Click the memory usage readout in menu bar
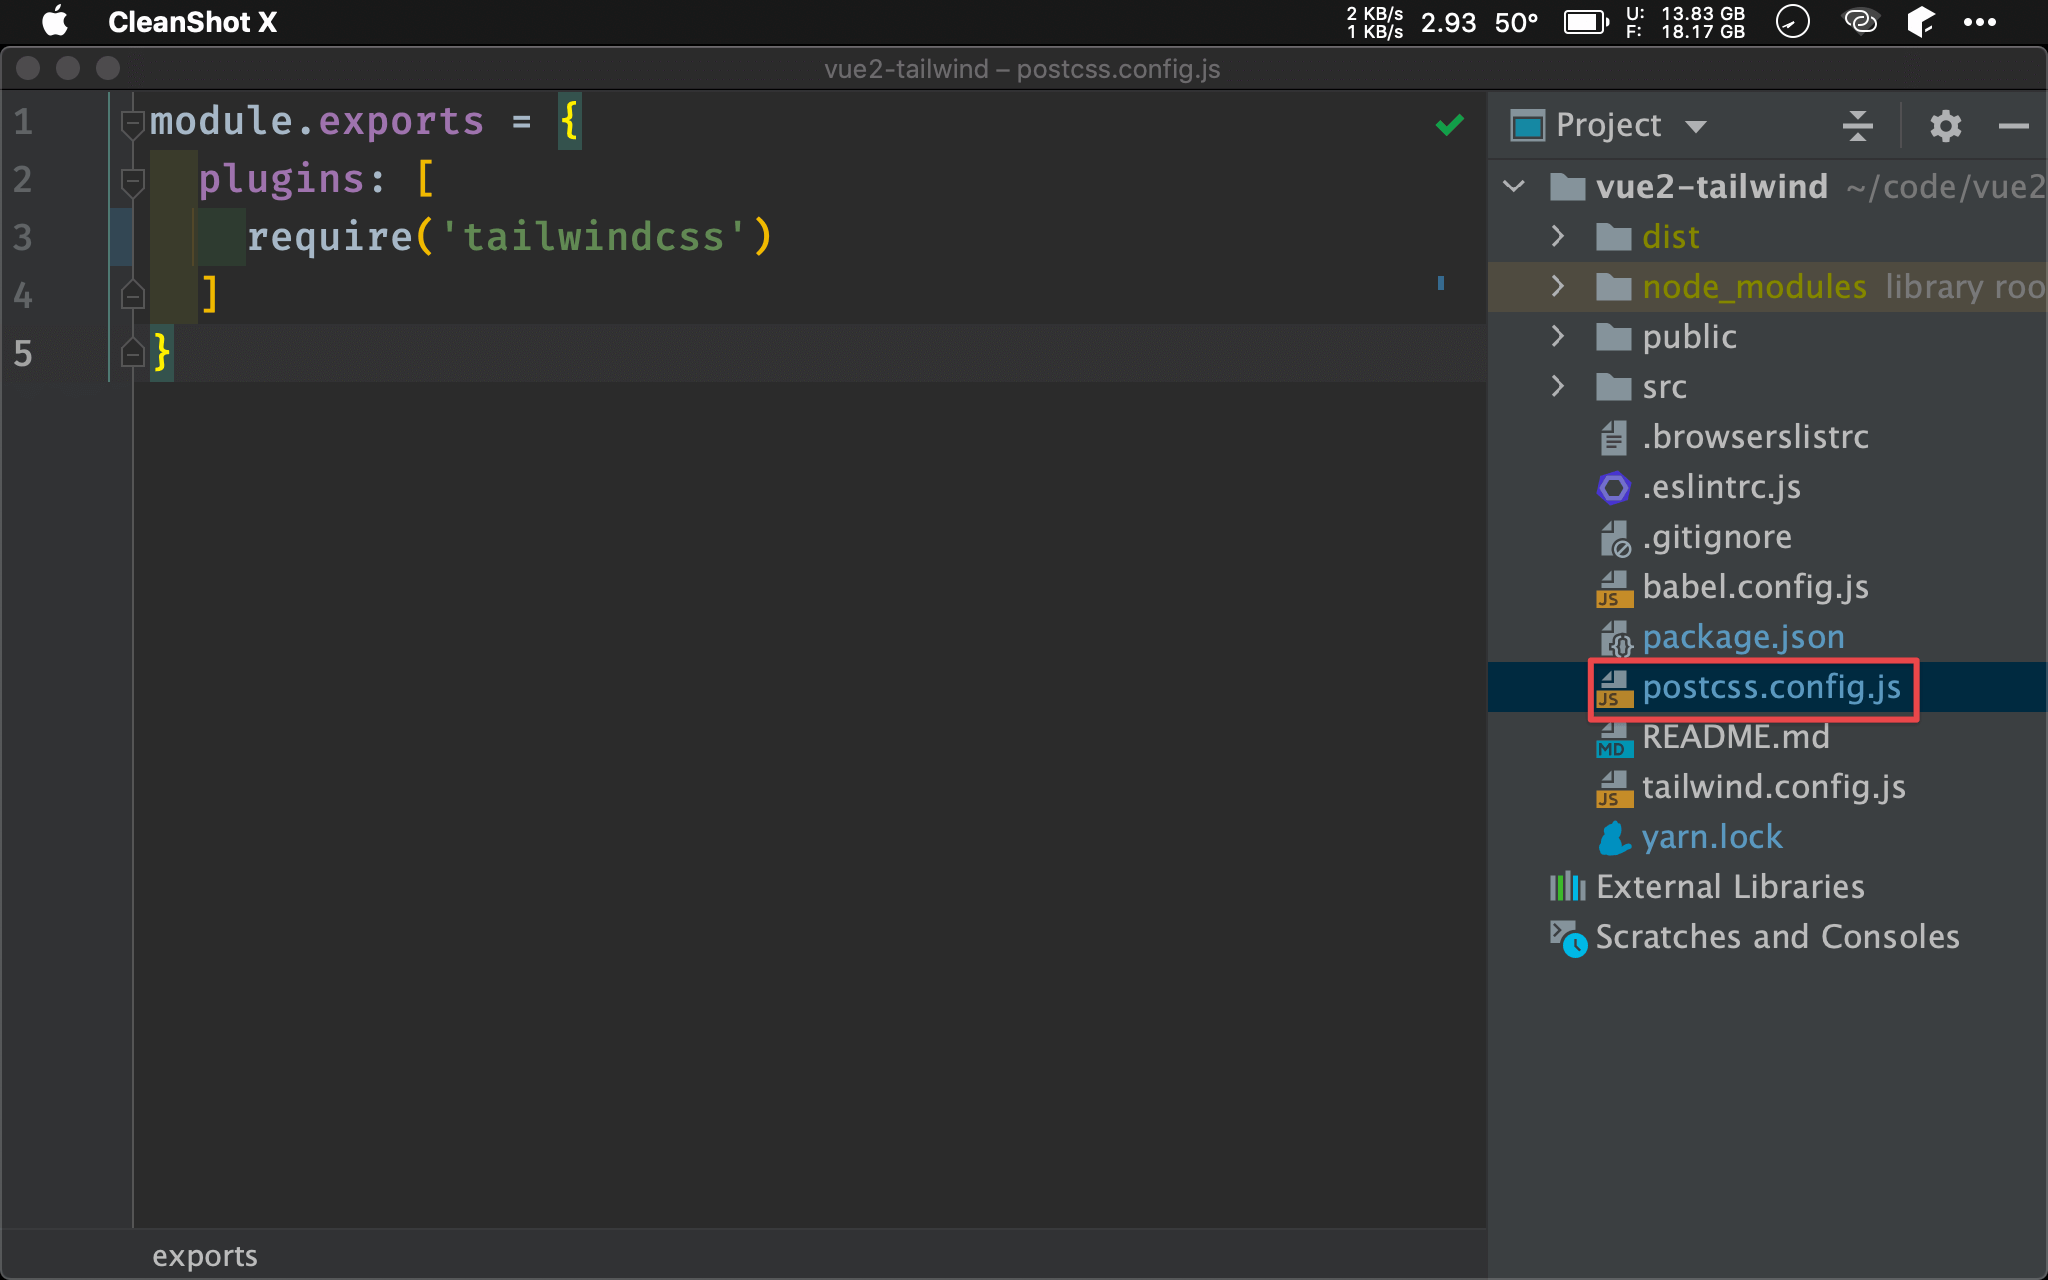 [x=1685, y=22]
